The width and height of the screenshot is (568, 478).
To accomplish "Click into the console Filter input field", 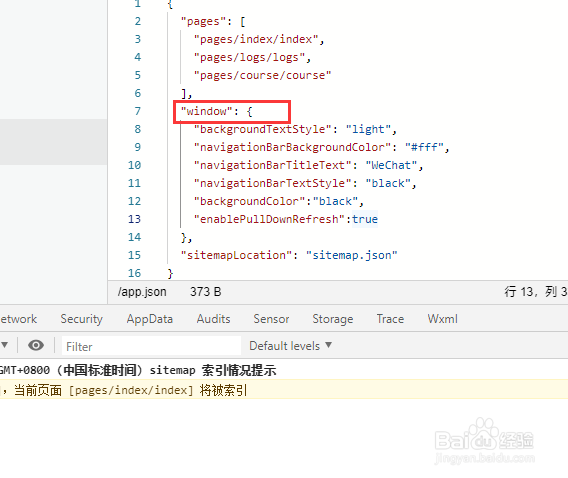I will pos(151,346).
